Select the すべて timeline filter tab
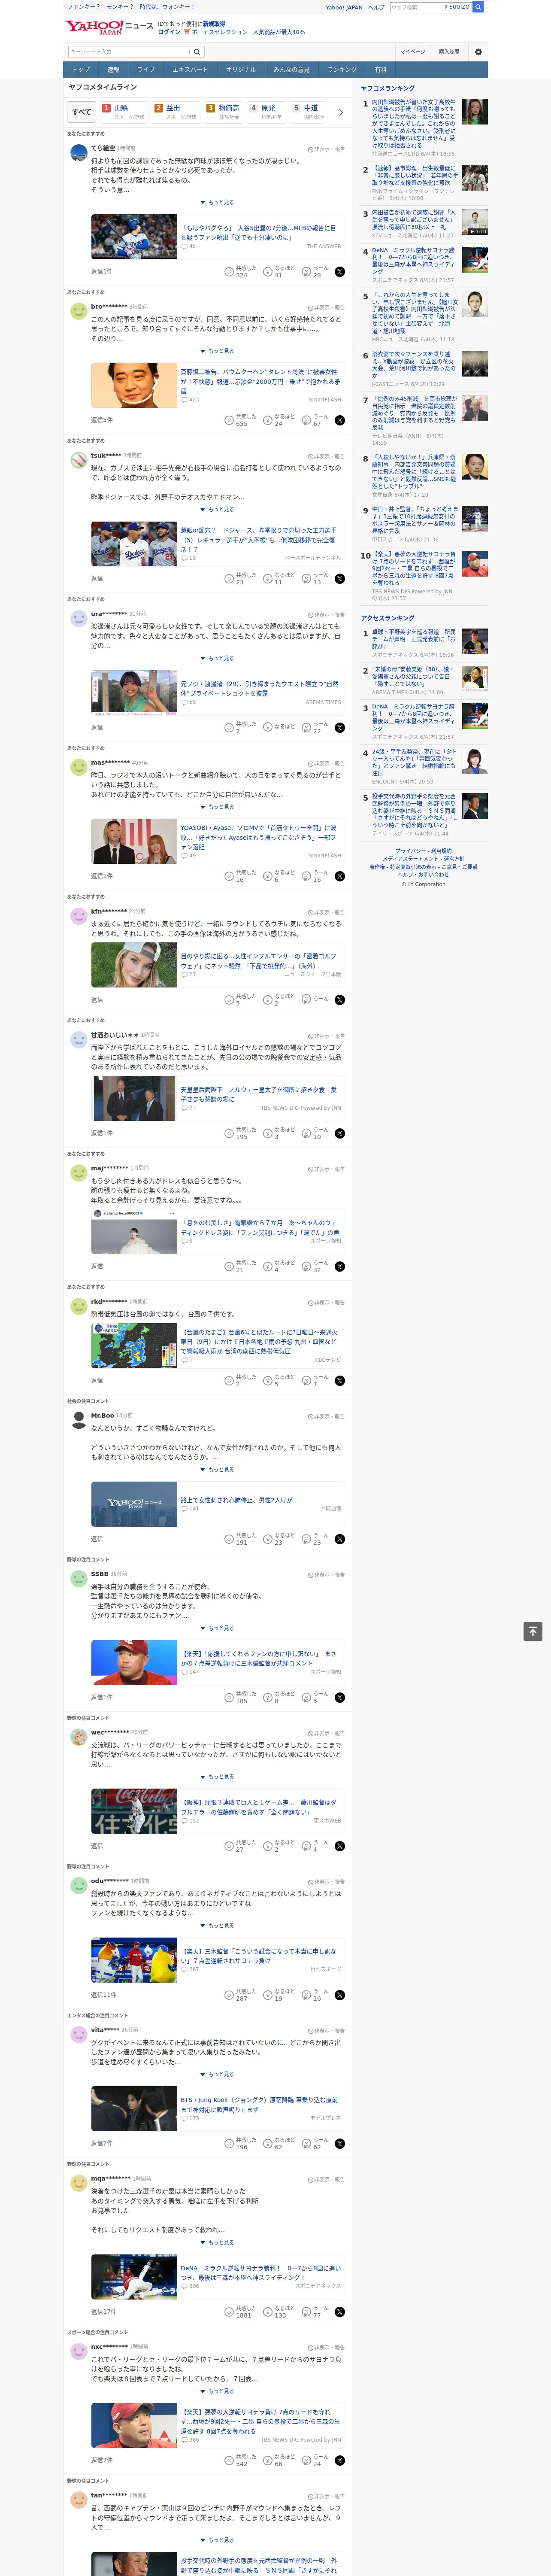Viewport: 551px width, 2576px height. (x=82, y=112)
